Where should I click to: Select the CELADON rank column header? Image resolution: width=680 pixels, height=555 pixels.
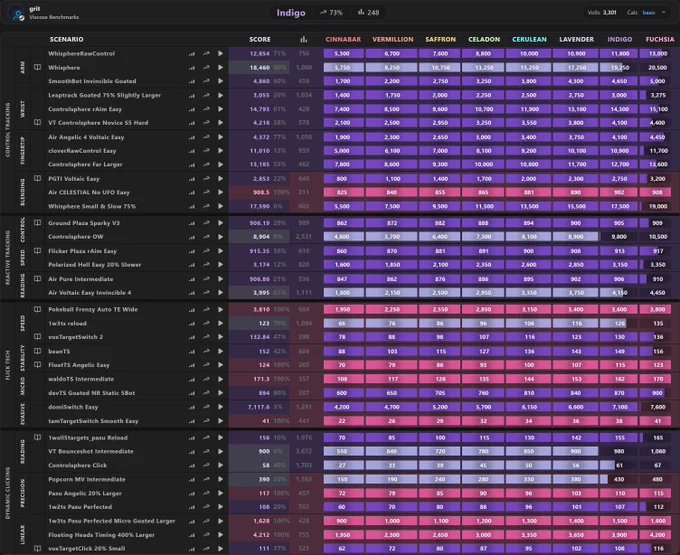point(484,39)
